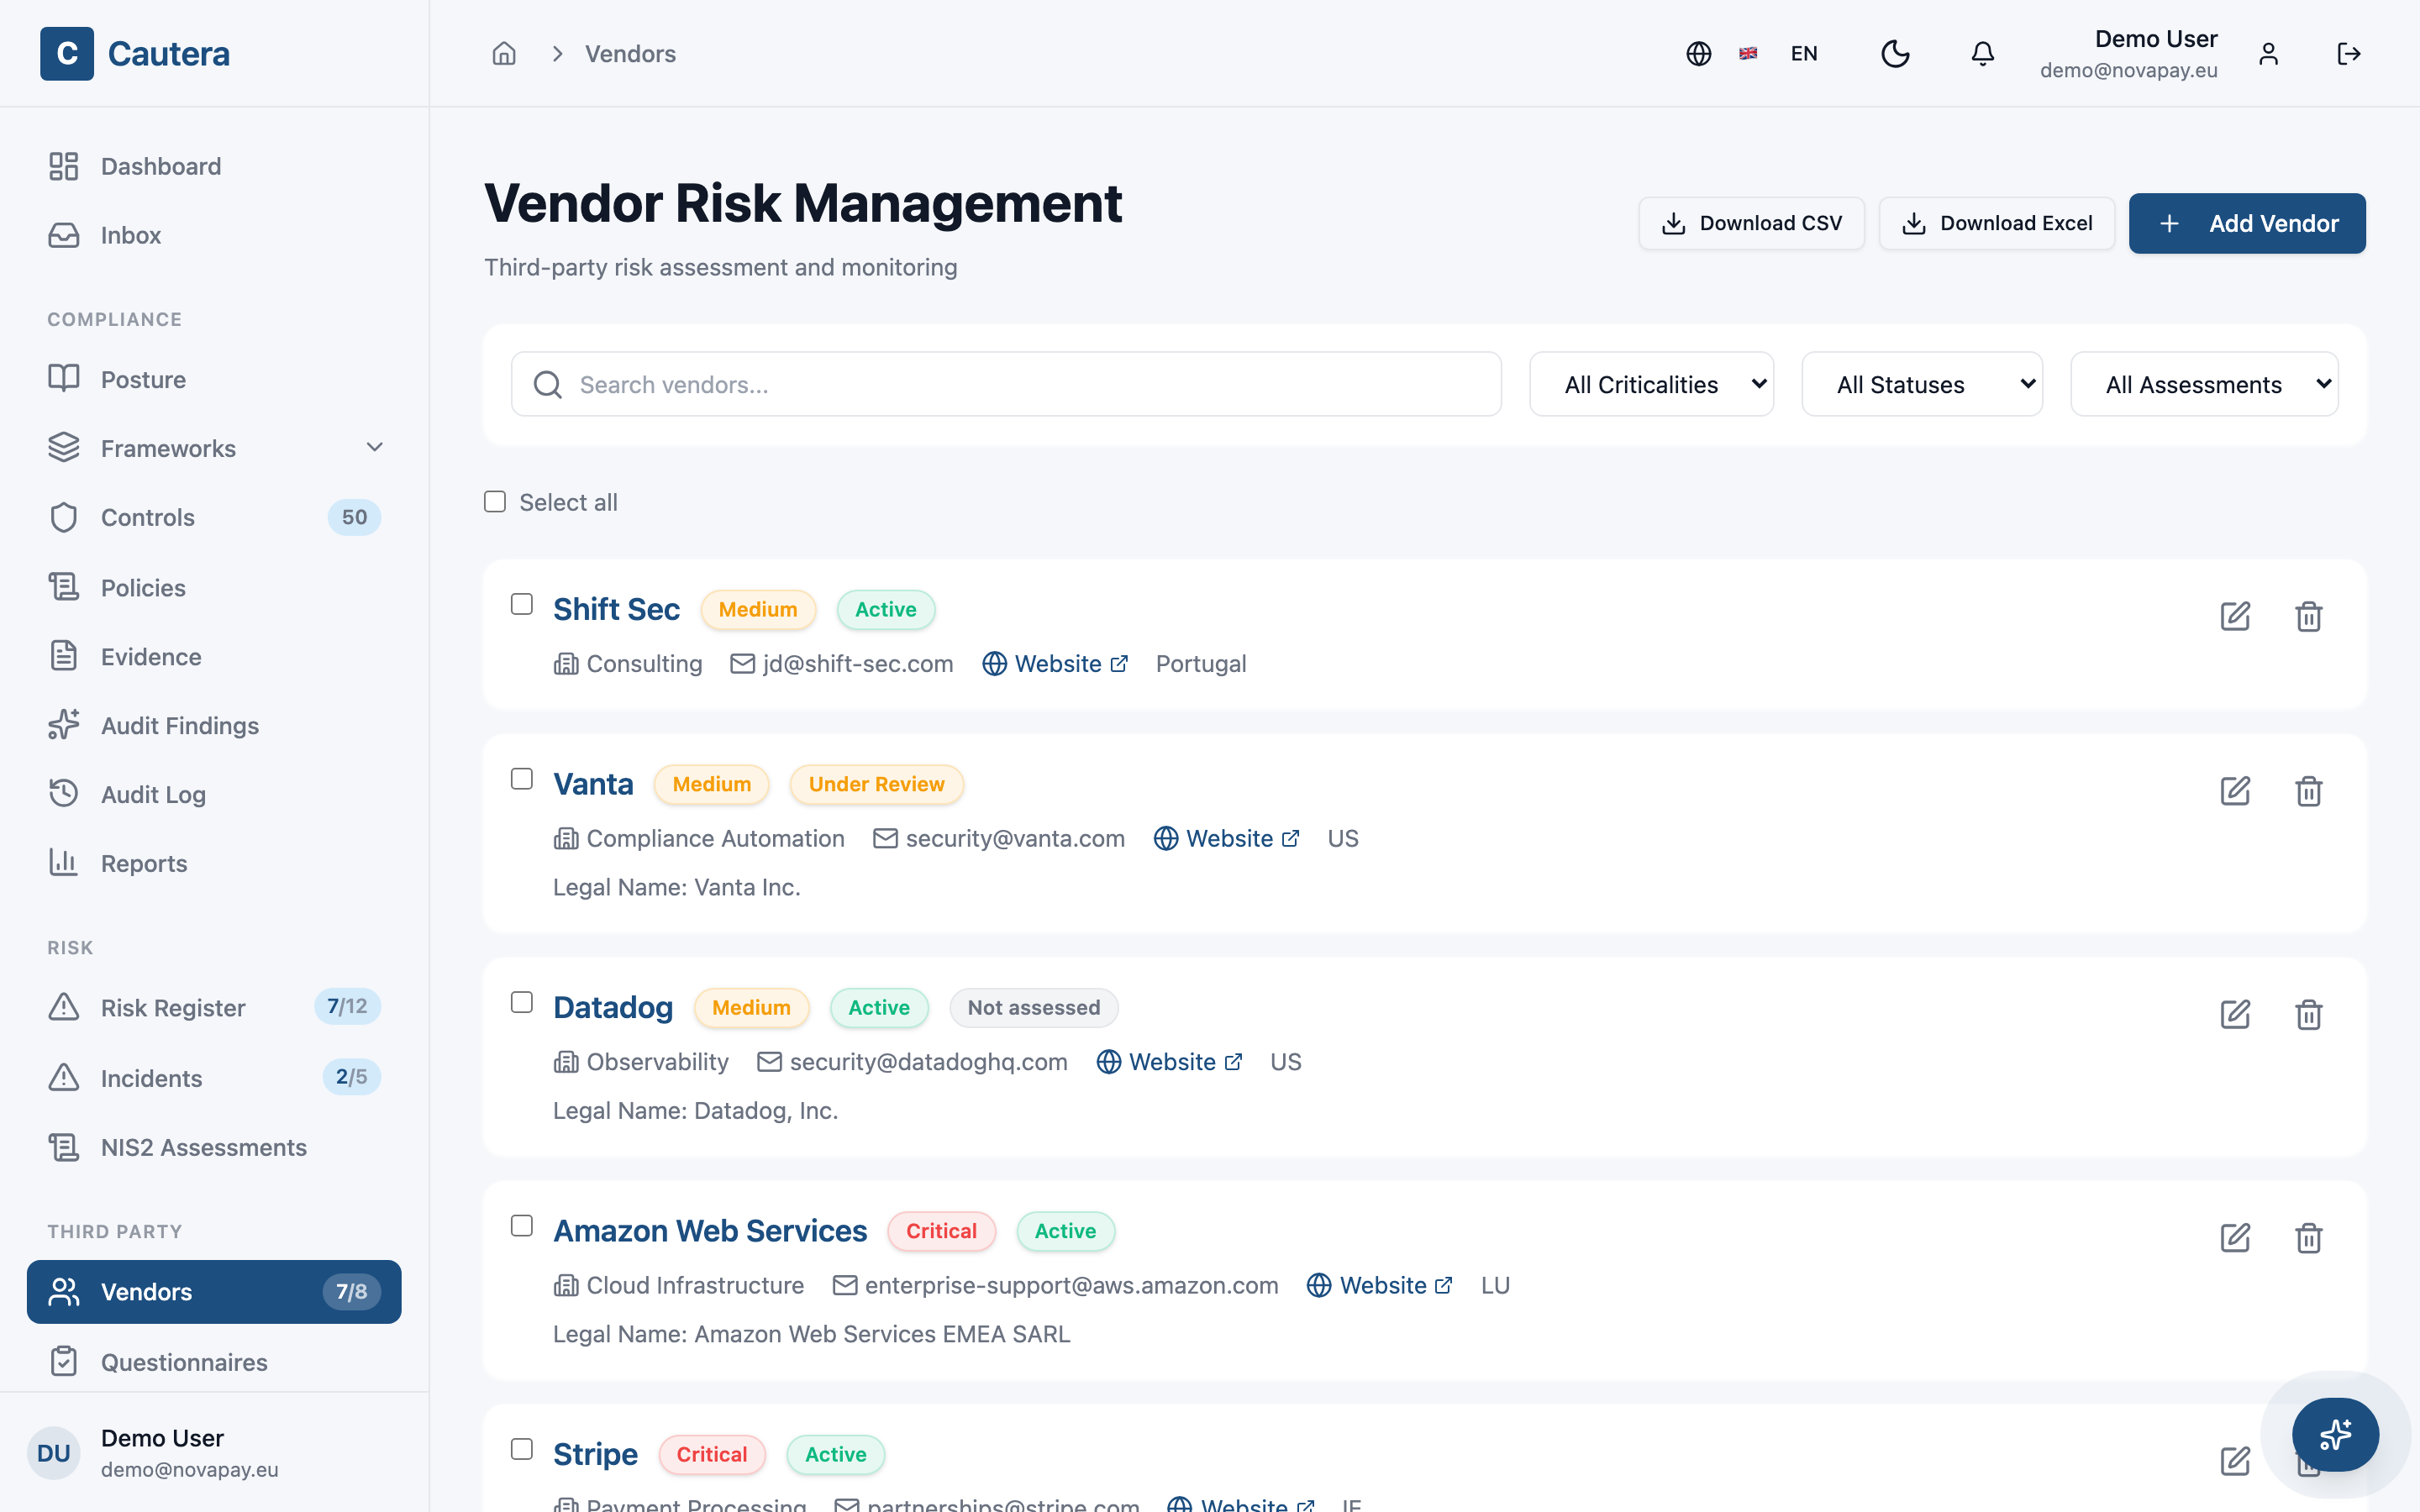
Task: Select the Amazon Web Services checkbox
Action: 522,1226
